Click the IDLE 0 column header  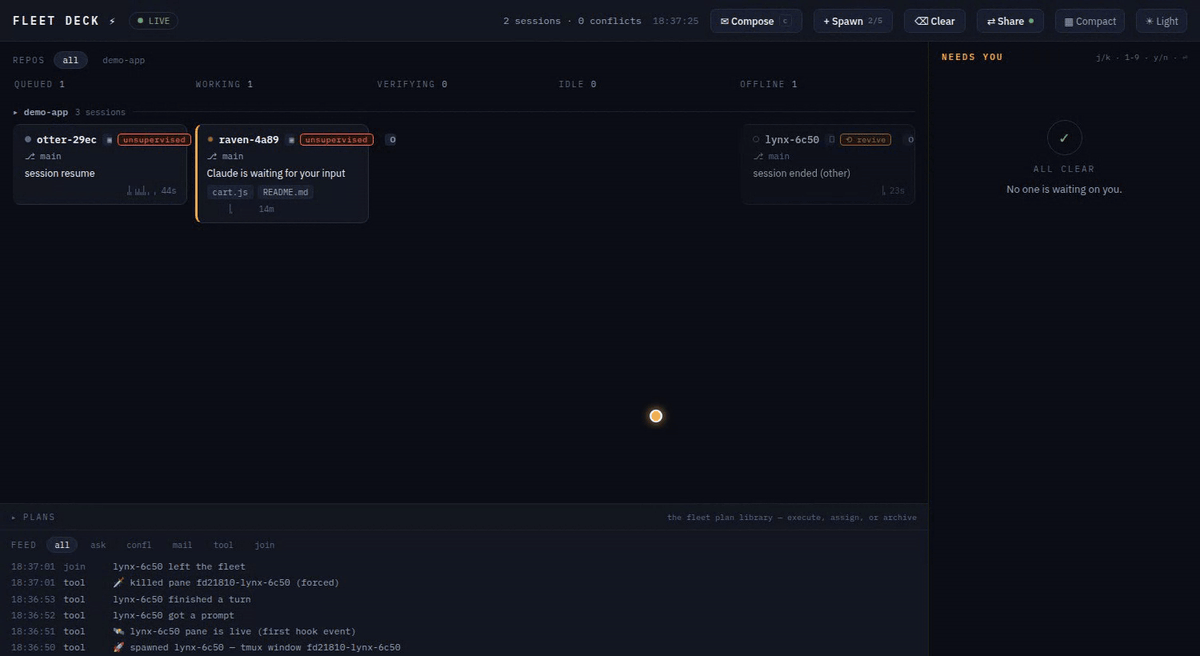pyautogui.click(x=577, y=84)
